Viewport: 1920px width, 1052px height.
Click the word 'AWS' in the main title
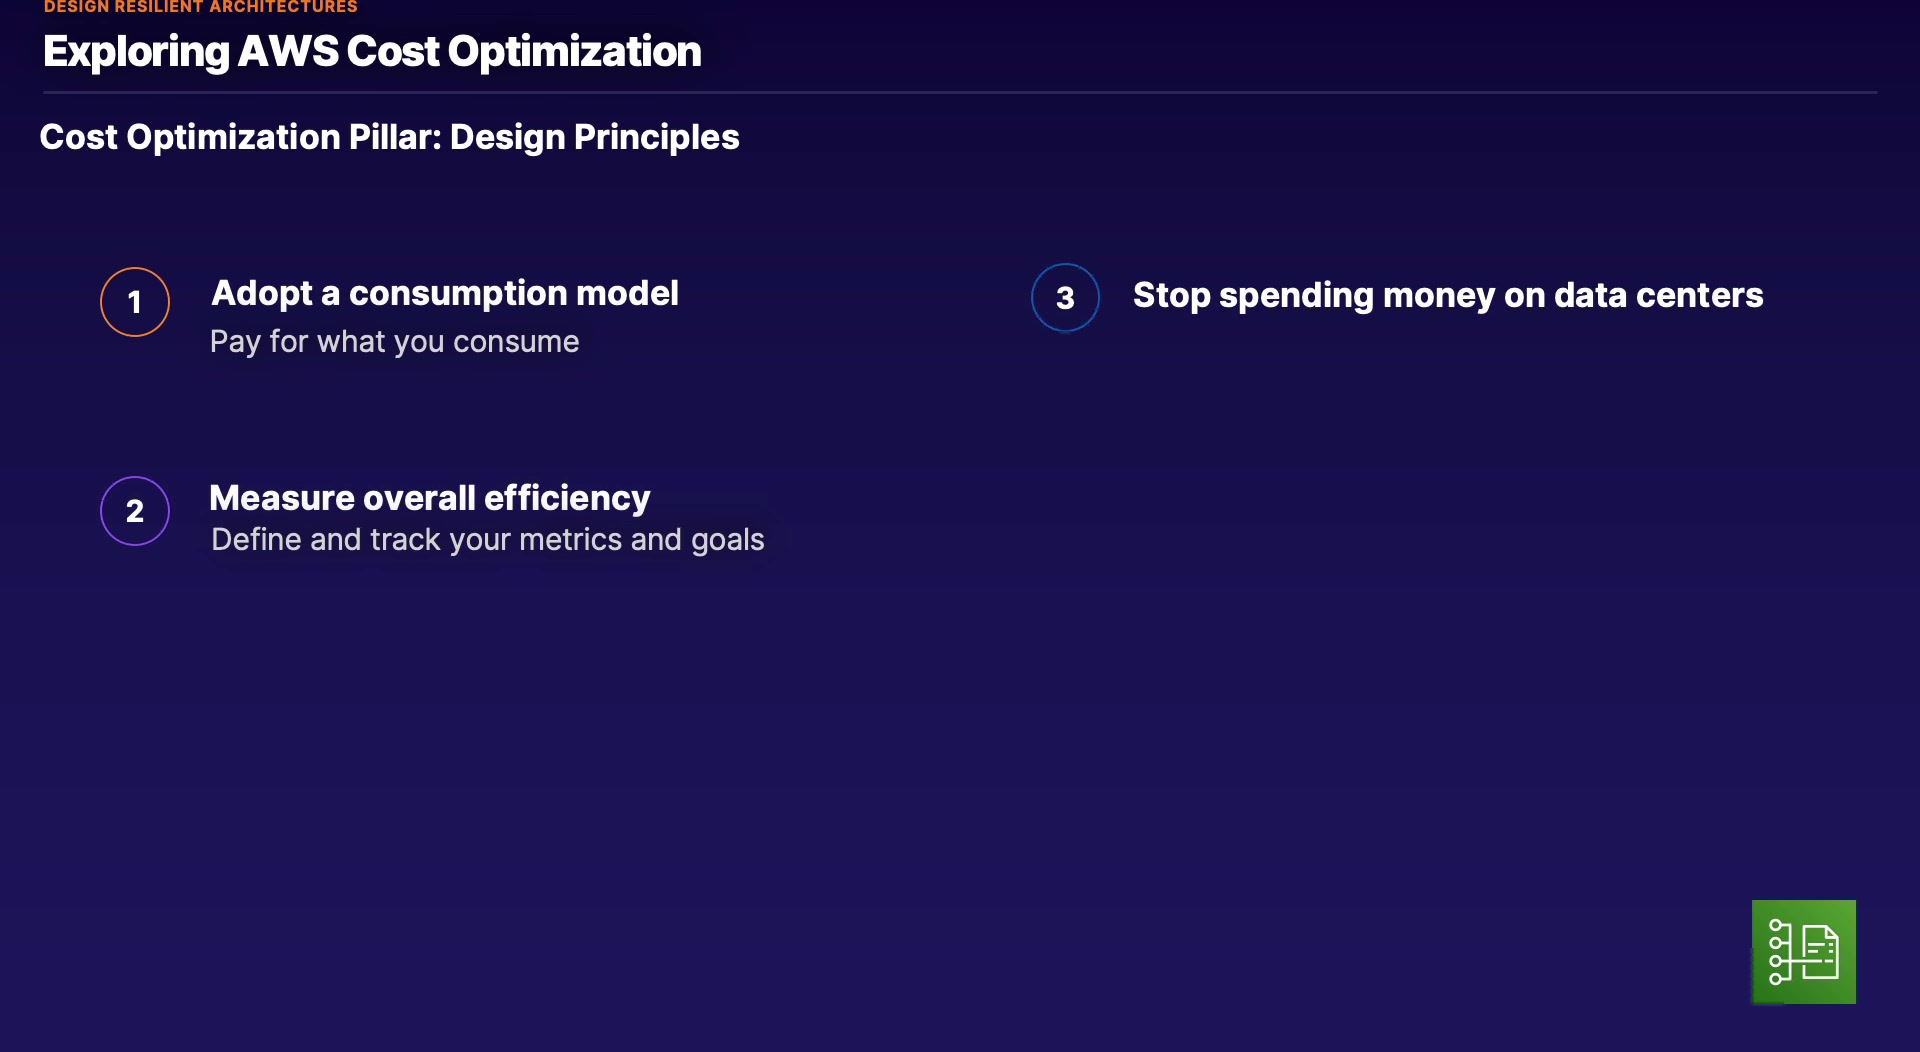pos(288,52)
